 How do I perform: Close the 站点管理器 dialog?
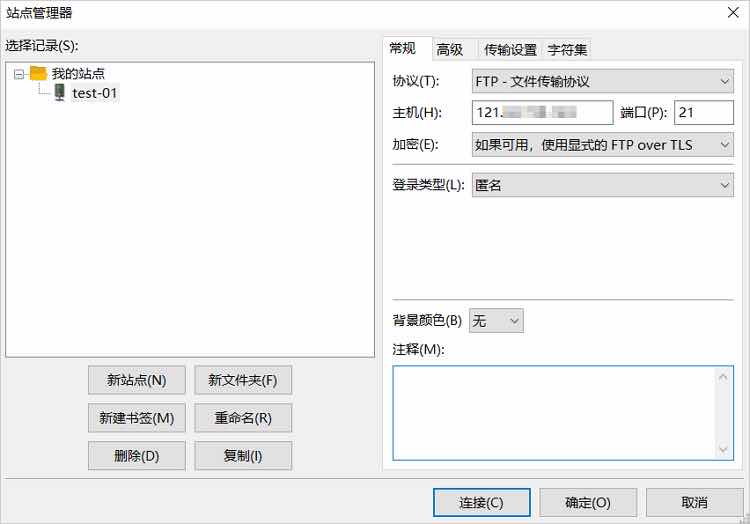click(733, 12)
